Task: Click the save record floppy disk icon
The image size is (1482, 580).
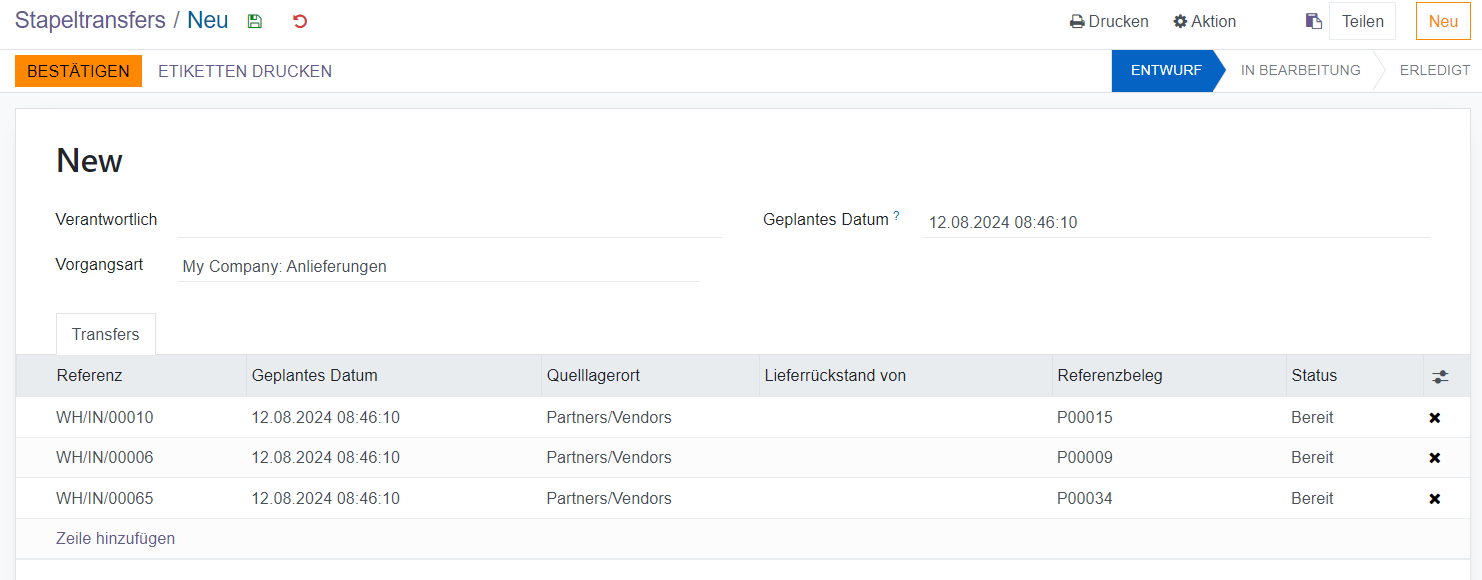Action: (x=255, y=21)
